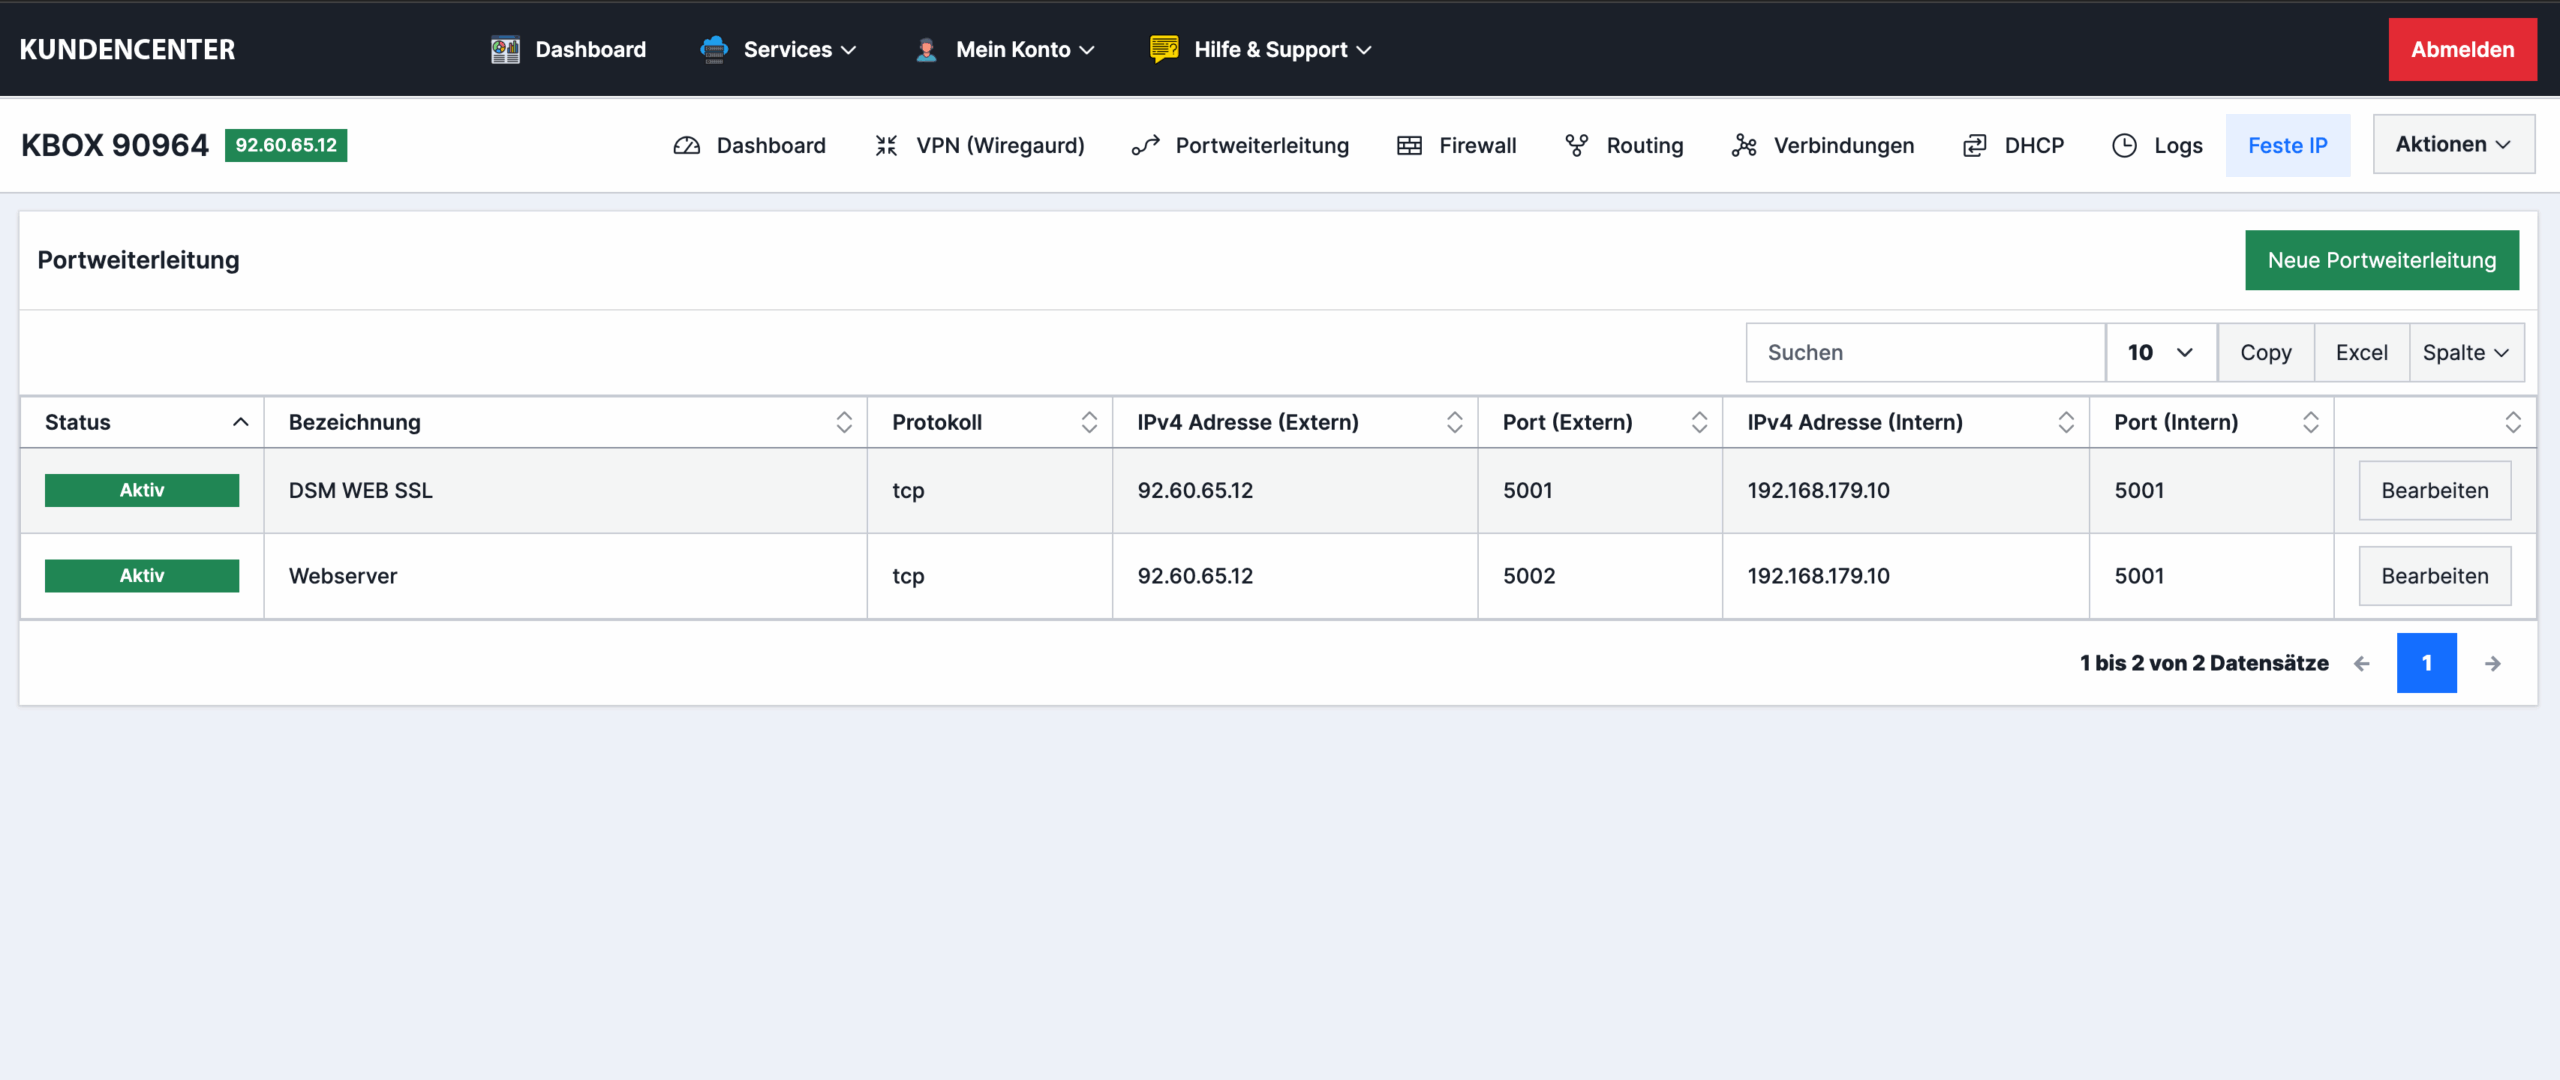Click Bearbeiten for the Webserver entry
2560x1080 pixels.
coord(2434,576)
